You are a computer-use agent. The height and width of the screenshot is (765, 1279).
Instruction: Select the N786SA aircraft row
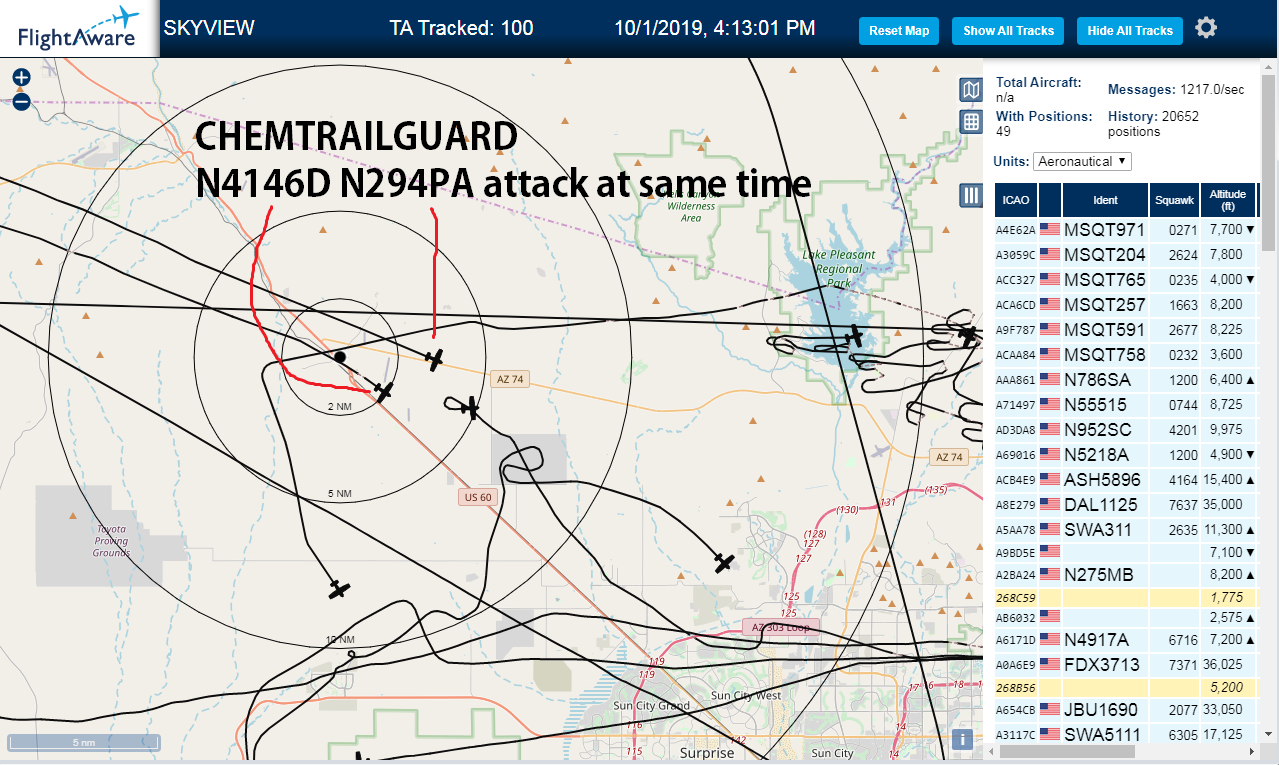tap(1126, 380)
